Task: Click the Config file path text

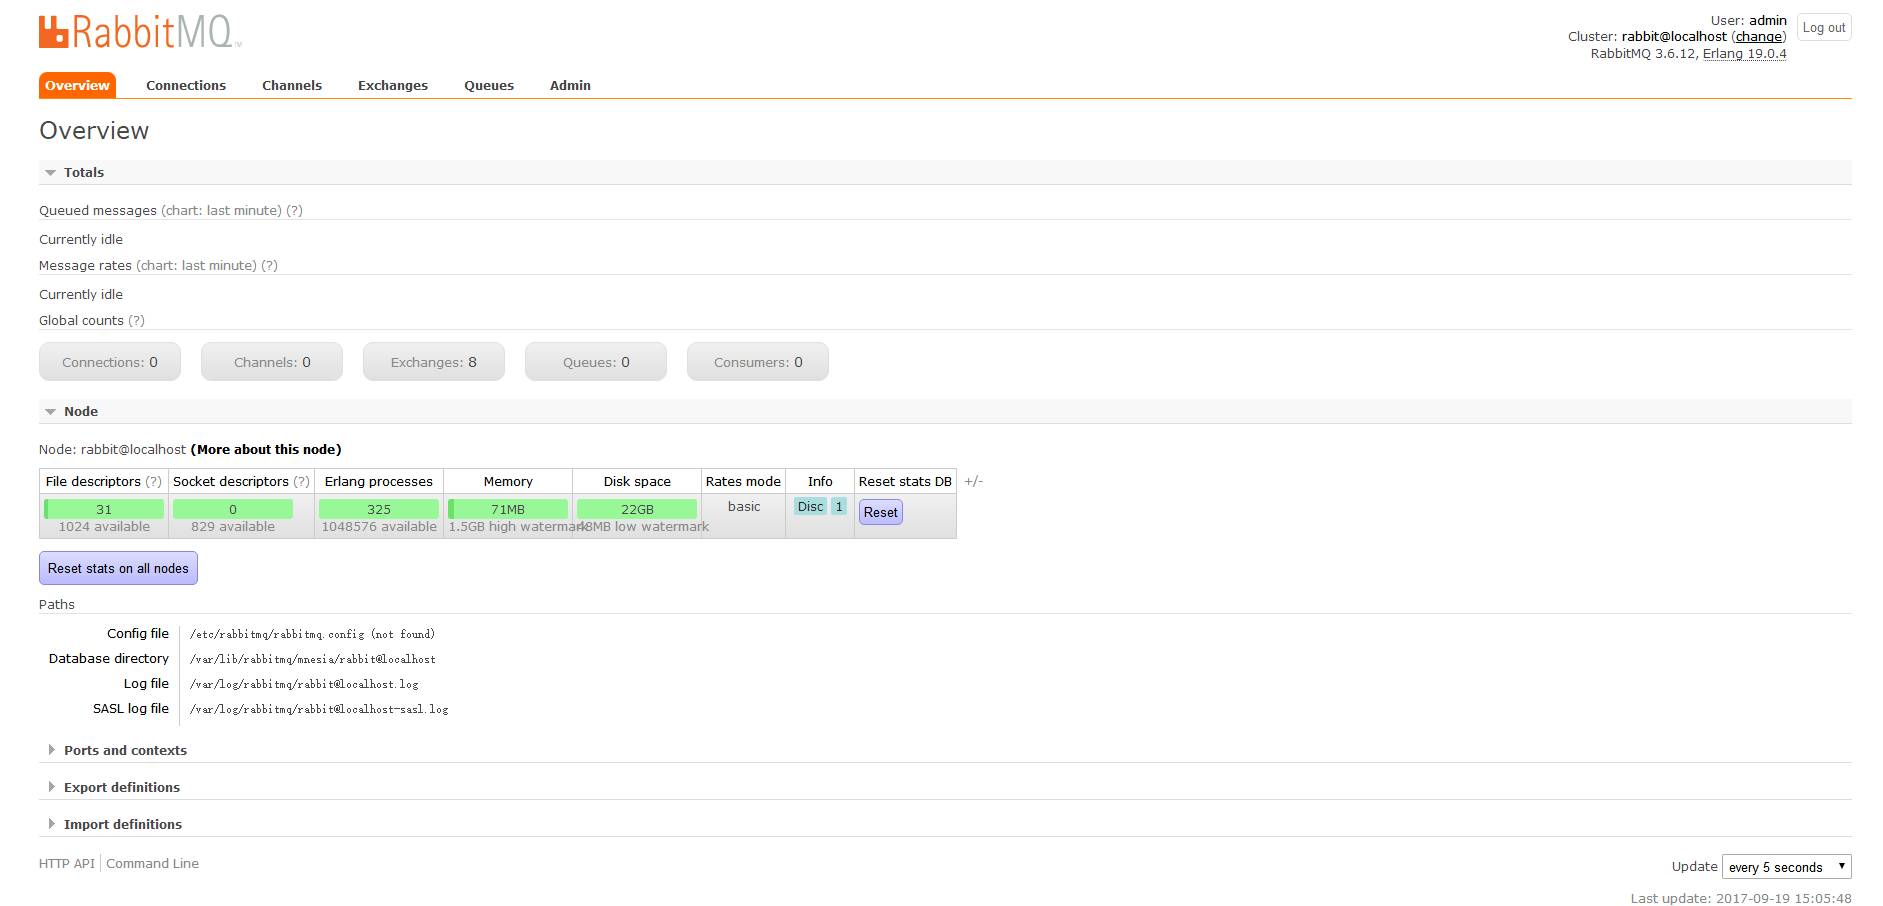Action: click(x=312, y=634)
